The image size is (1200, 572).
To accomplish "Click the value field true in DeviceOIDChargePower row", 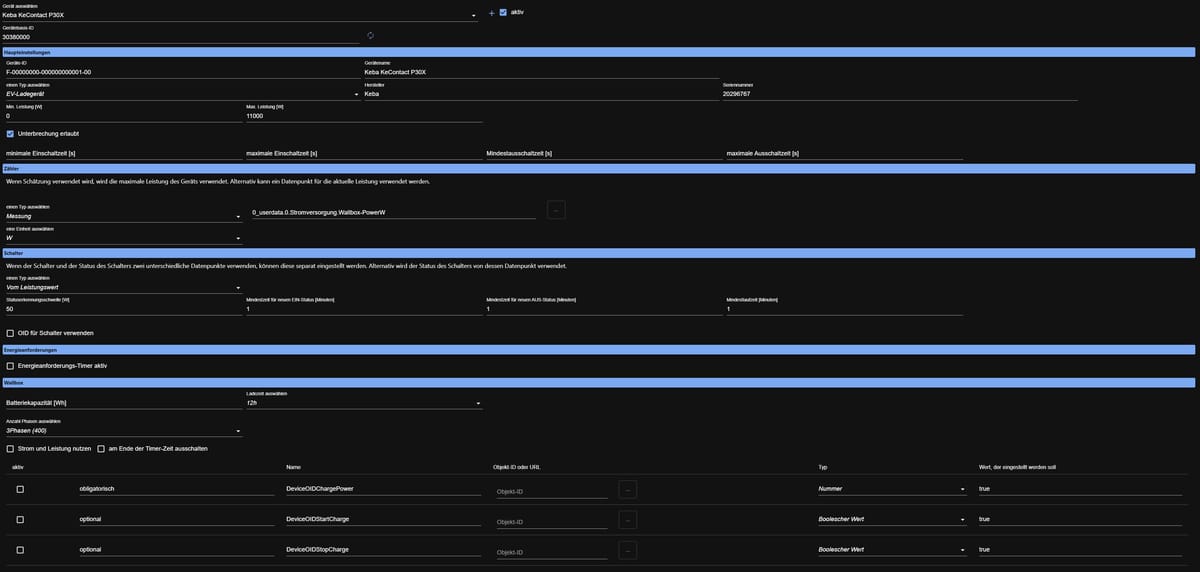I will (1082, 489).
